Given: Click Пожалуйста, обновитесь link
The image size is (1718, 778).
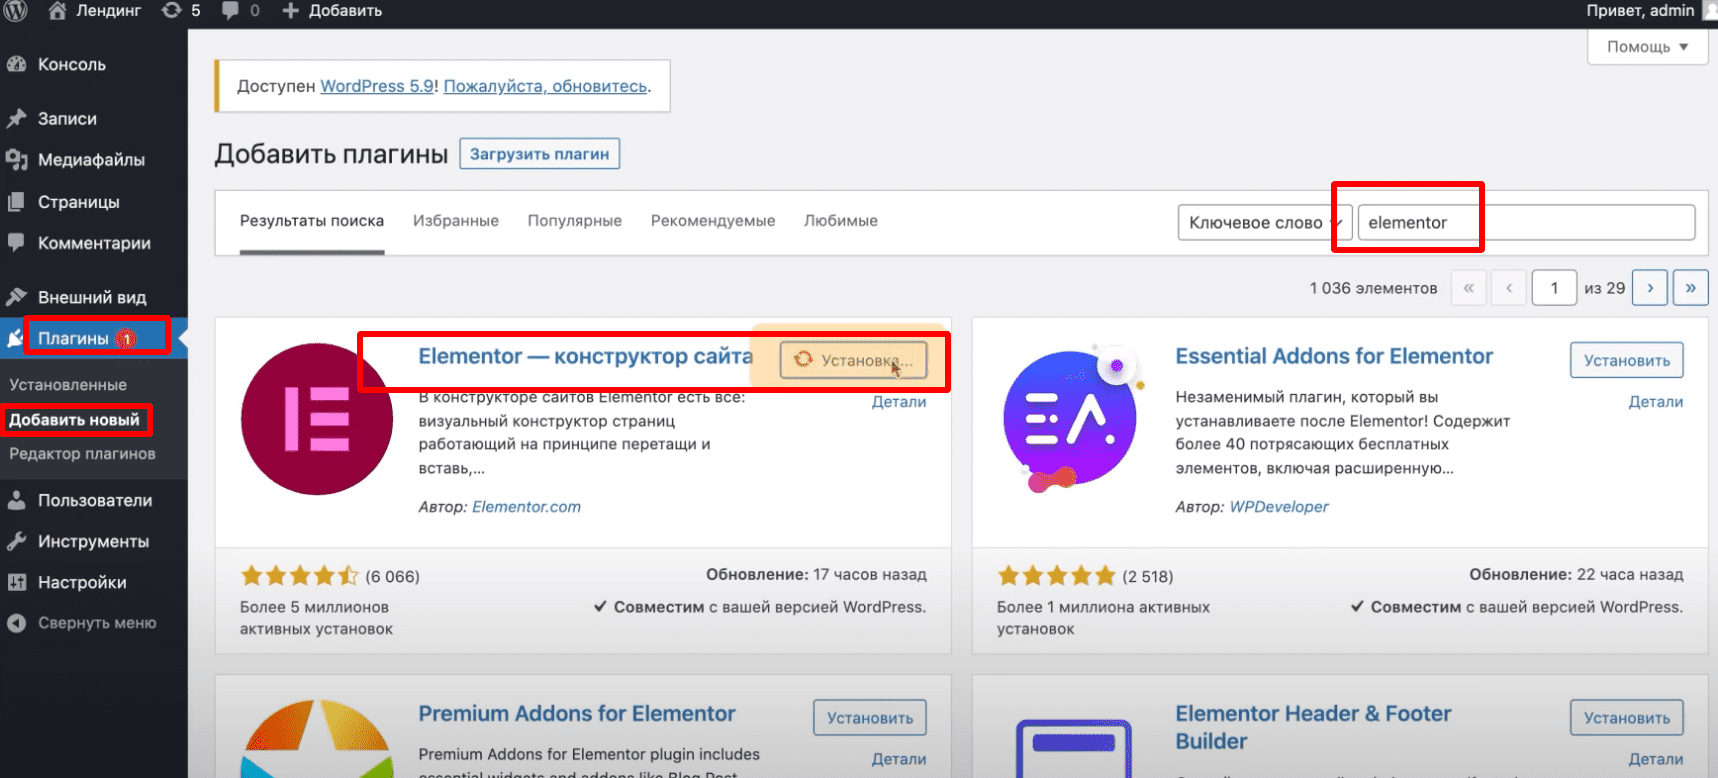Looking at the screenshot, I should pos(545,86).
